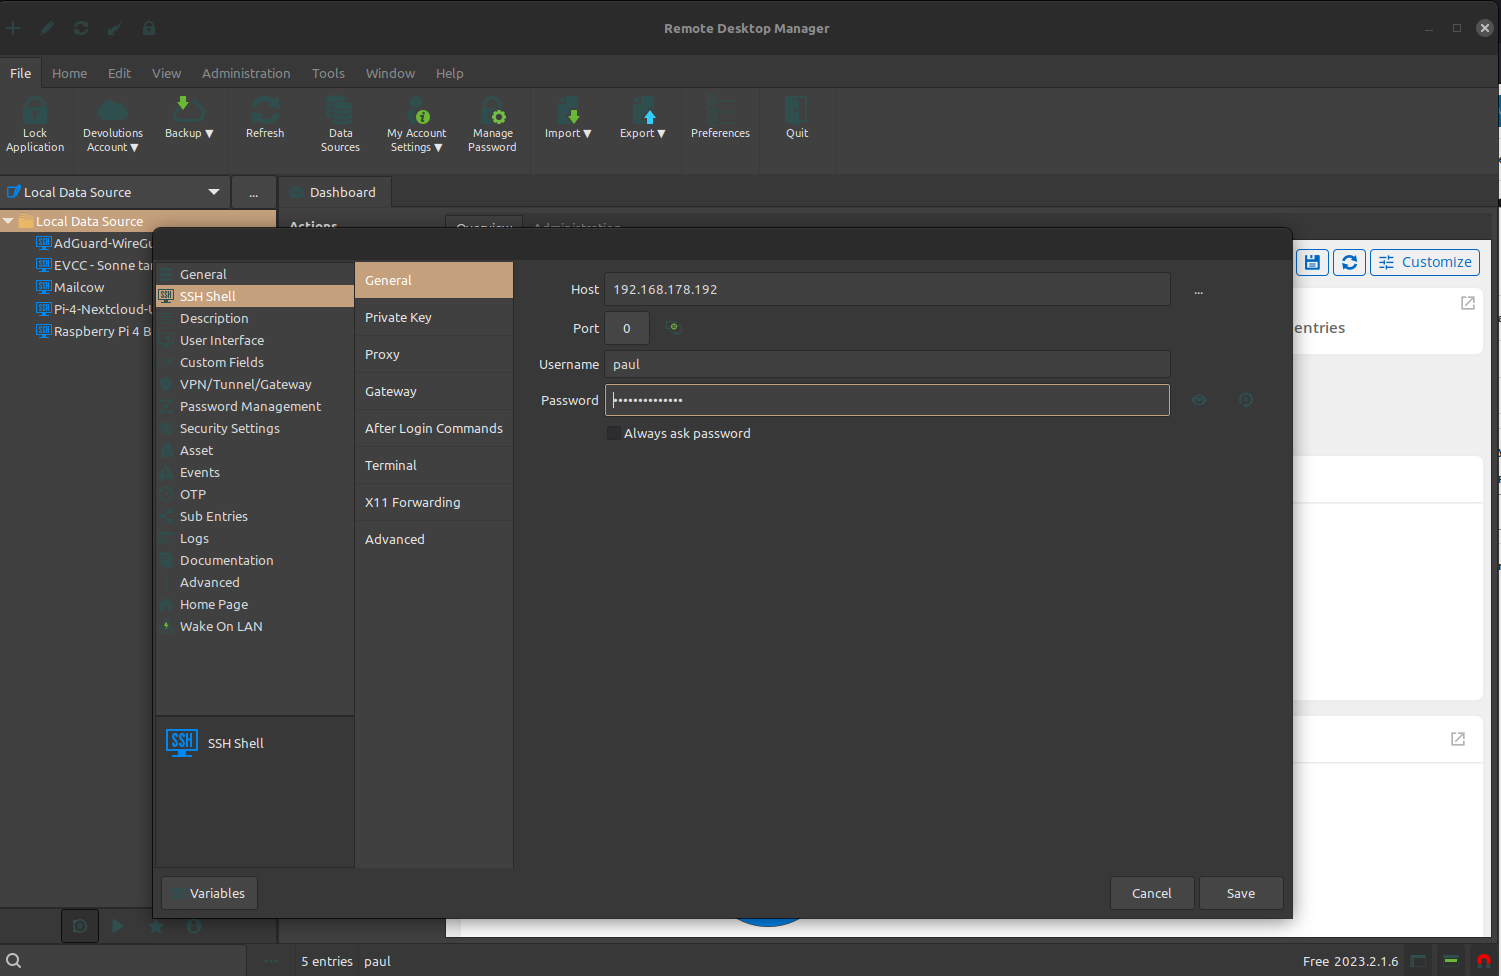Open Data Sources from the ribbon
This screenshot has width=1501, height=976.
[x=340, y=111]
